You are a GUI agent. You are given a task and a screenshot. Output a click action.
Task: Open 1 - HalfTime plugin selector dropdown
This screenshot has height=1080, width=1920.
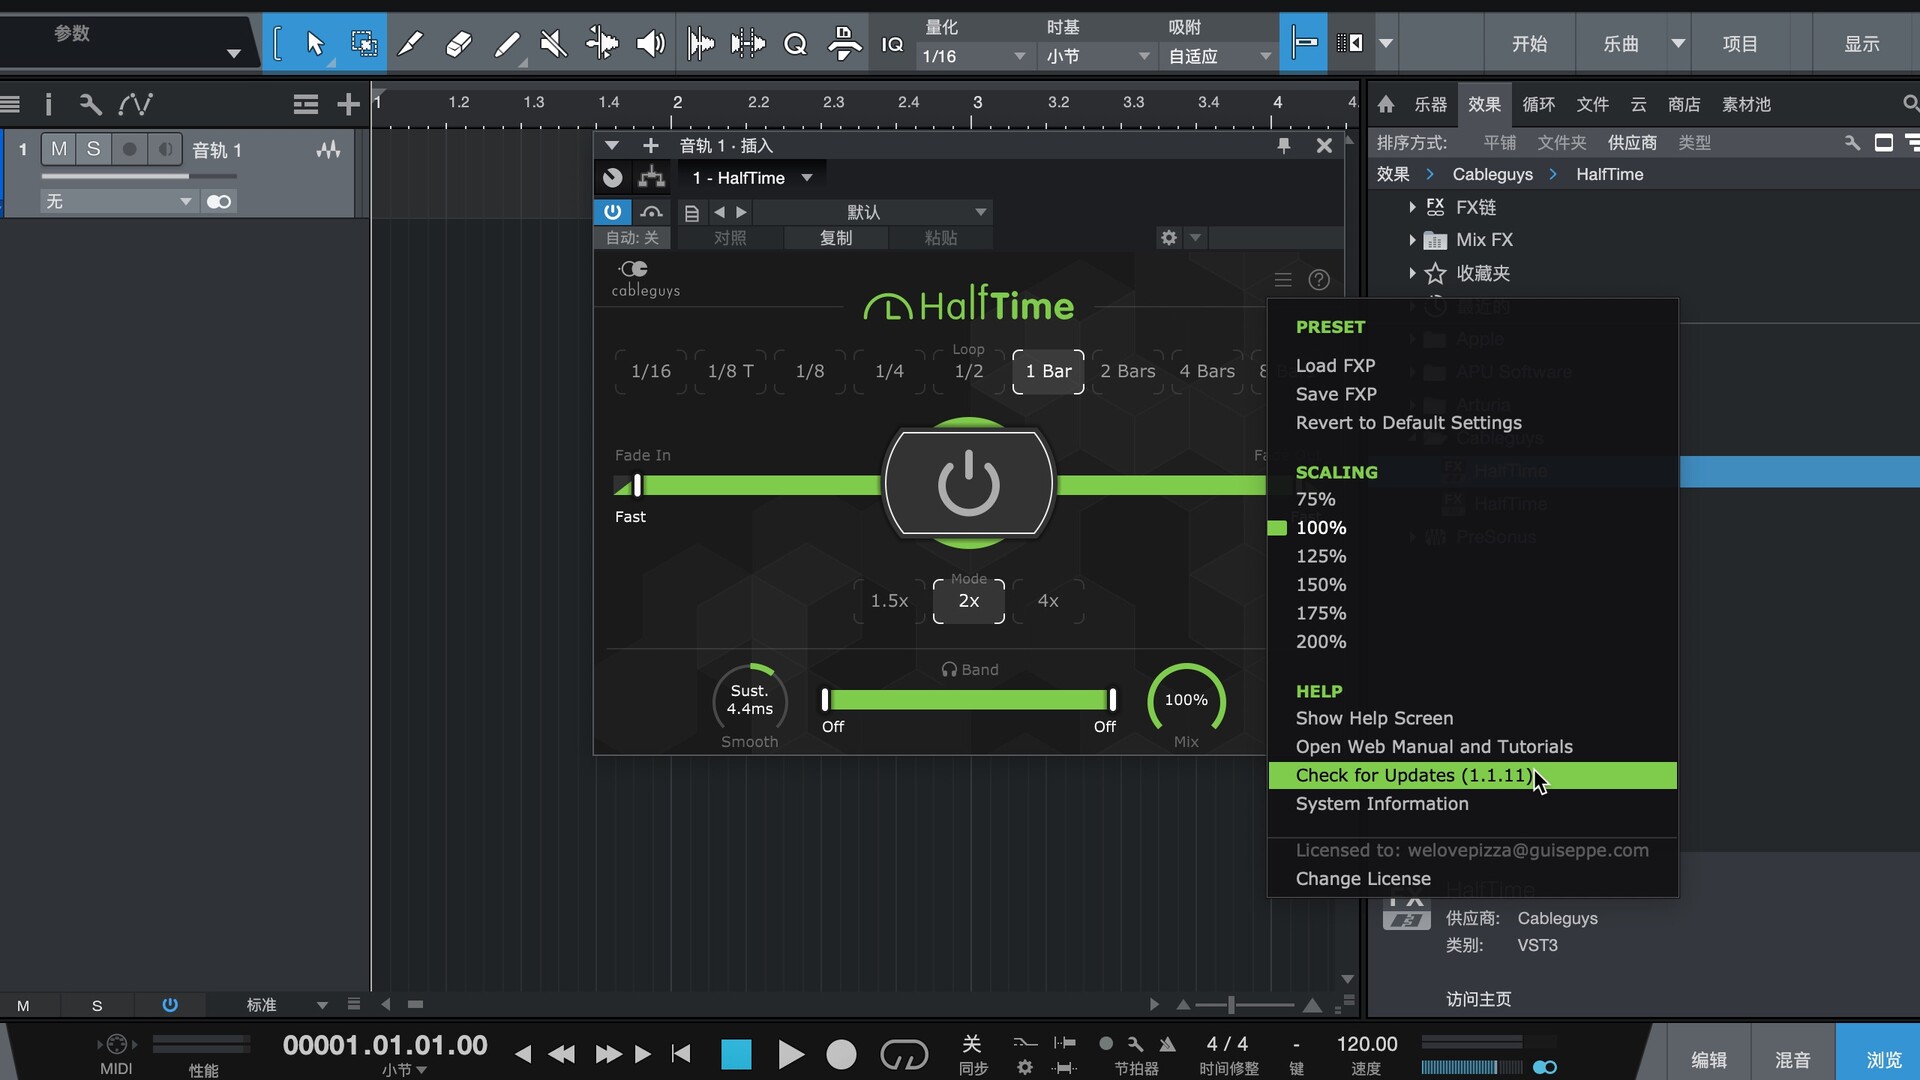[x=752, y=178]
